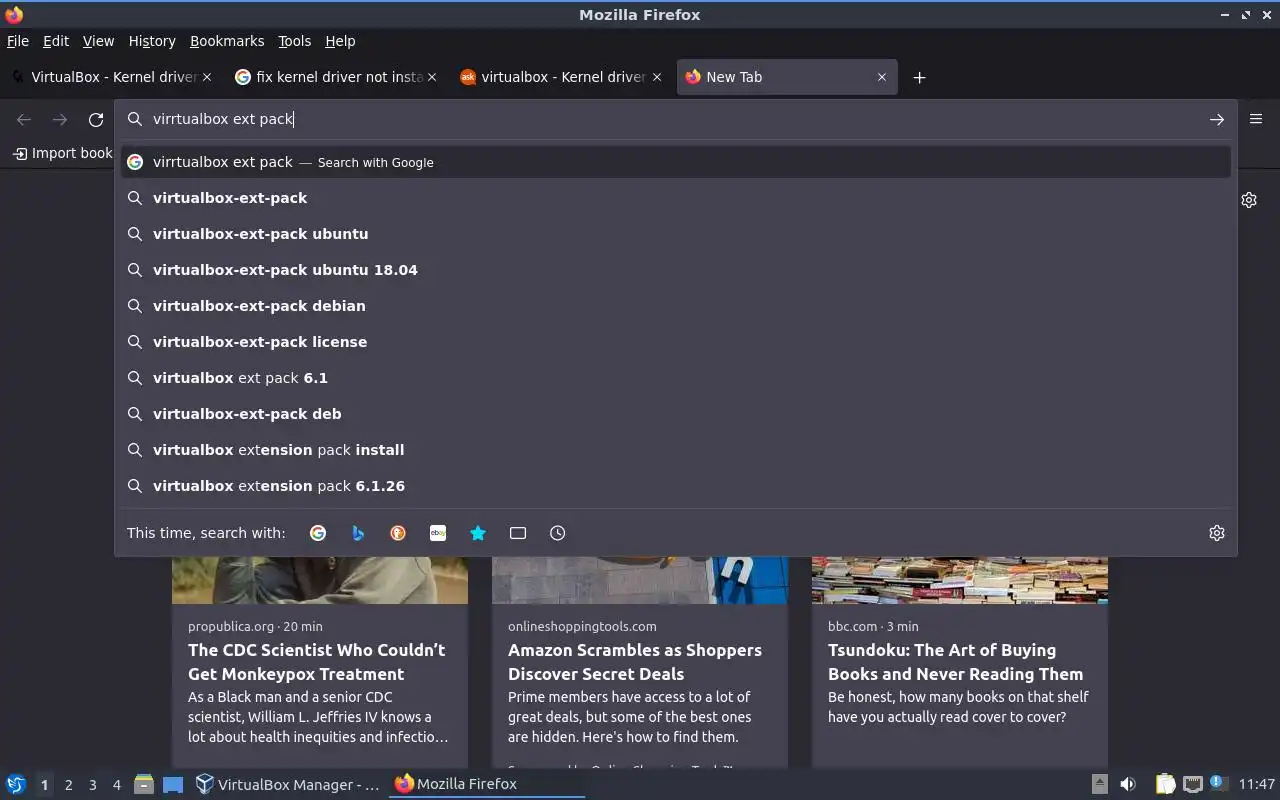Open the Firefox hamburger application menu
This screenshot has width=1280, height=800.
(x=1256, y=119)
